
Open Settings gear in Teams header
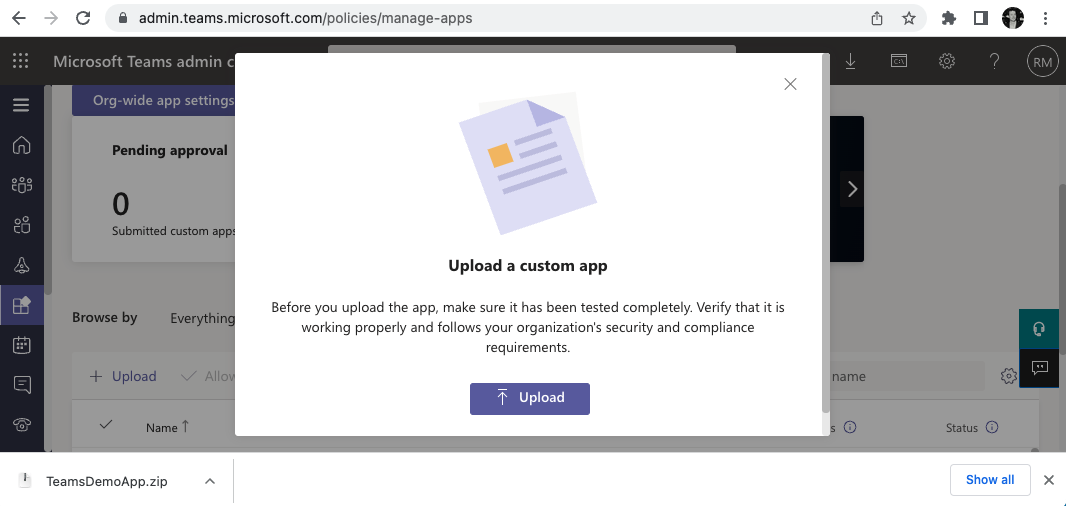(x=946, y=61)
